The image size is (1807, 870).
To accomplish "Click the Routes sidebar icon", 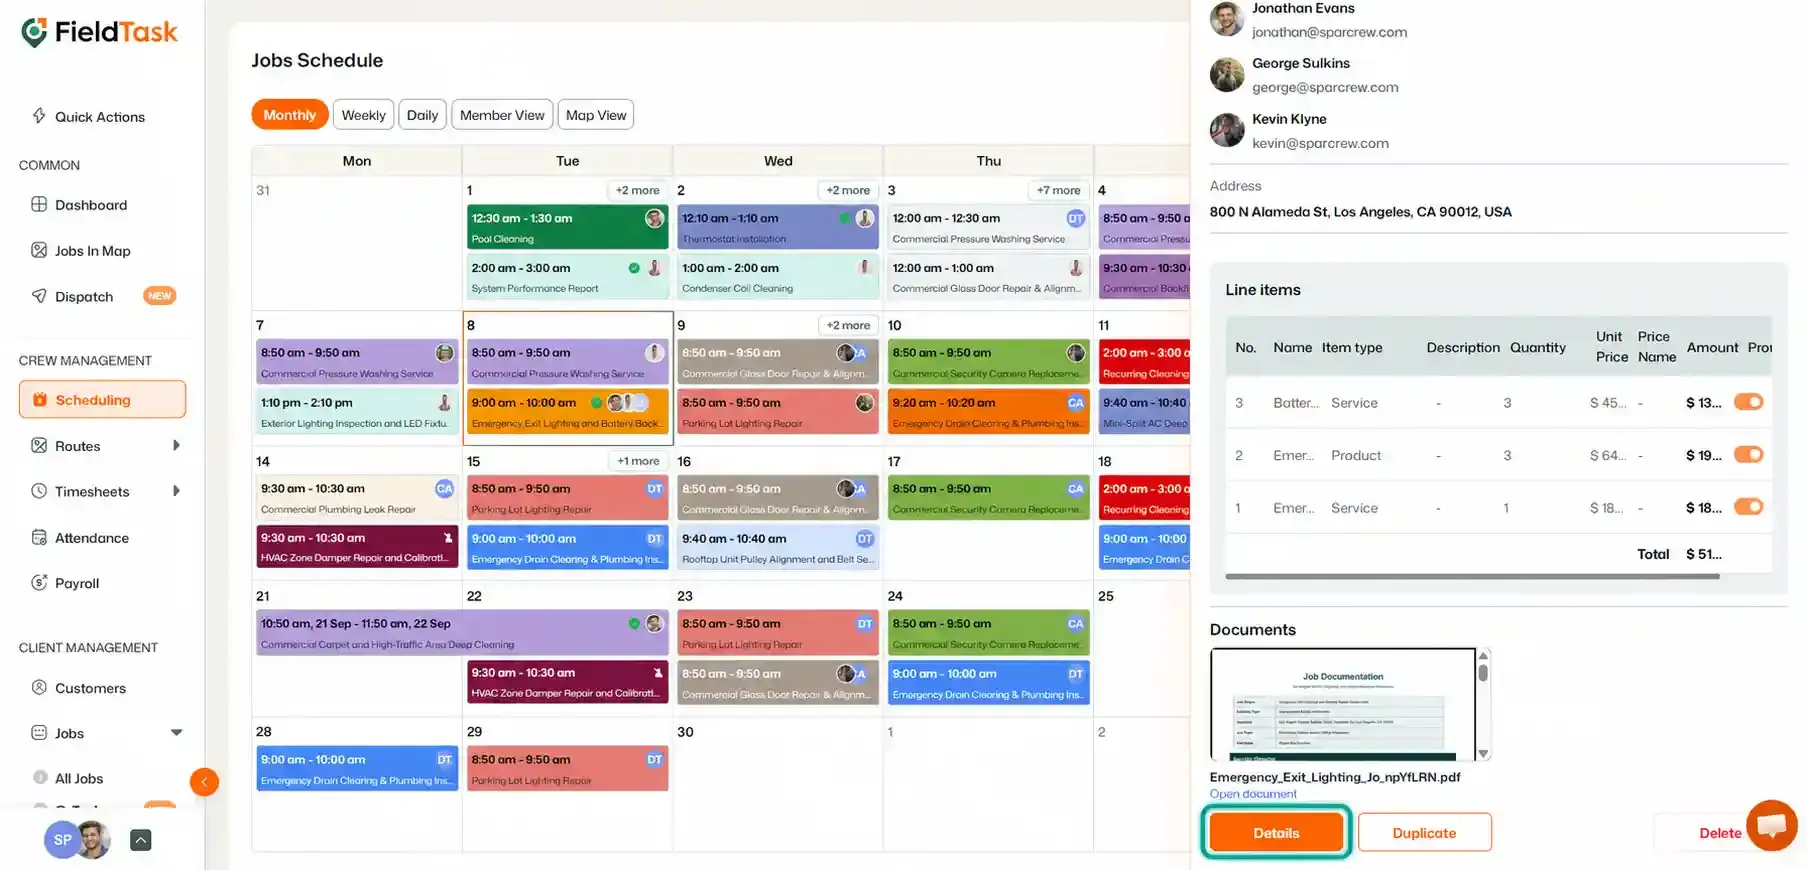I will pyautogui.click(x=39, y=446).
